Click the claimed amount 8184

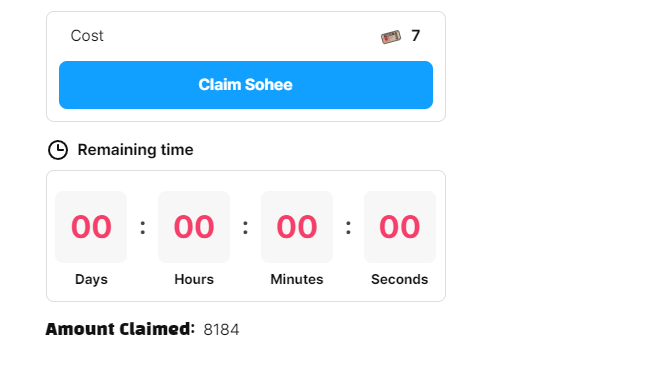221,330
